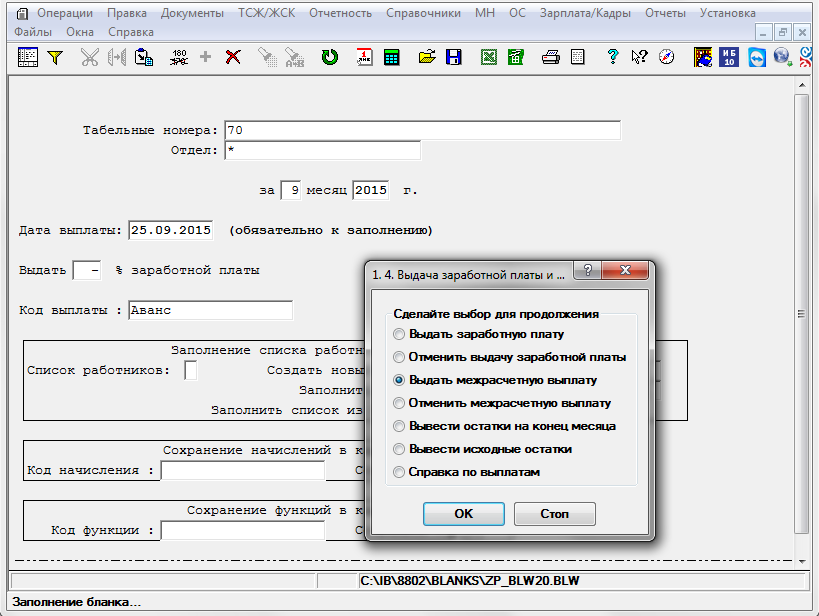819x616 pixels.
Task: Click the yellow filter funnel icon
Action: click(55, 57)
